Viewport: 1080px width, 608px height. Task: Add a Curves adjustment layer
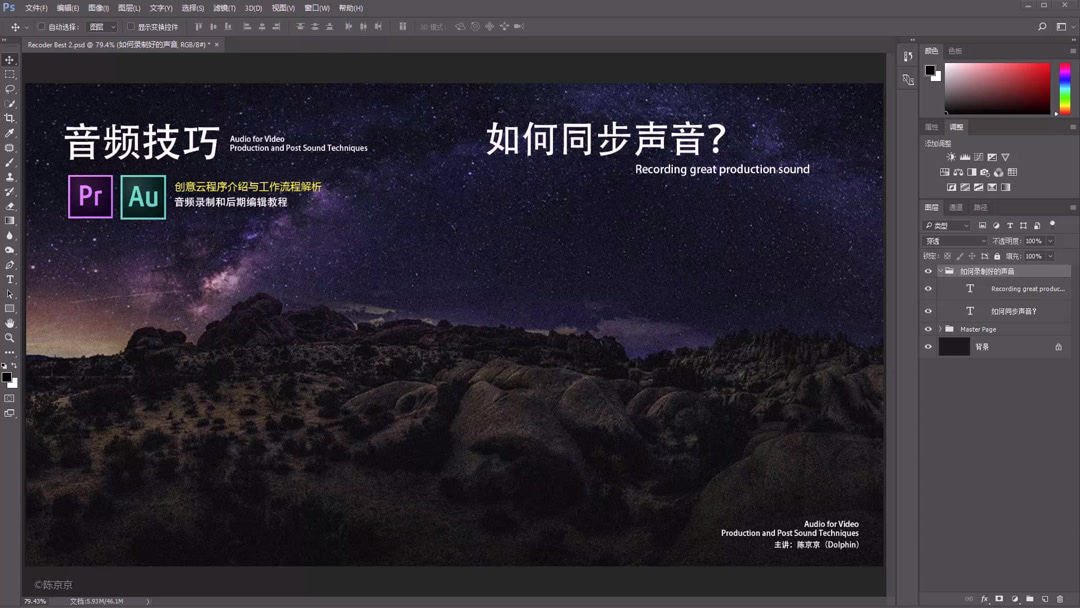tap(979, 157)
